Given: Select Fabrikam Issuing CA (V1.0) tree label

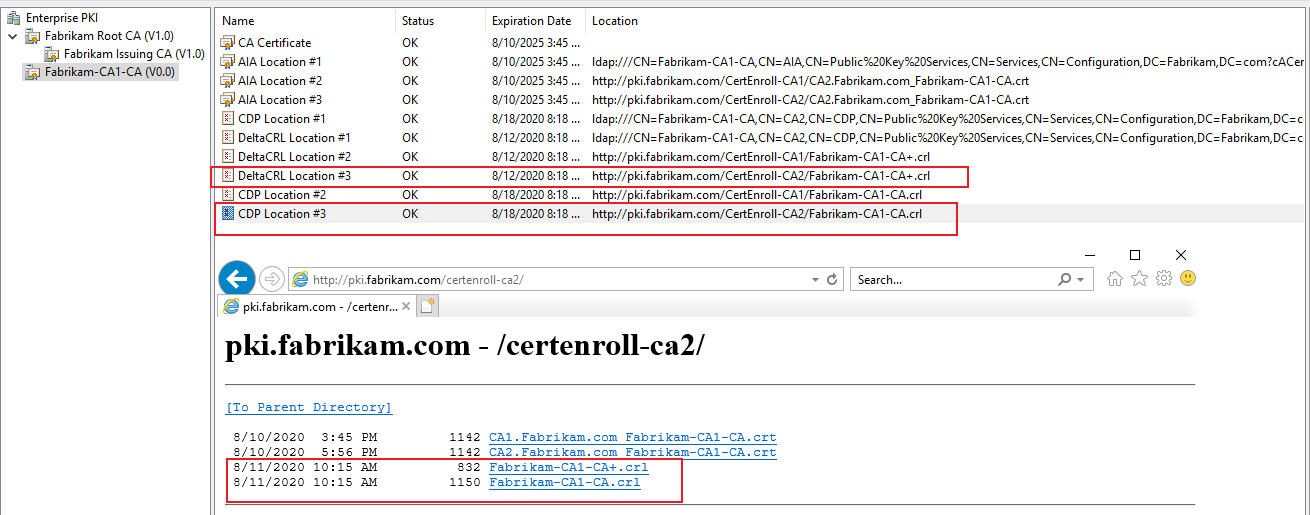Looking at the screenshot, I should 134,54.
